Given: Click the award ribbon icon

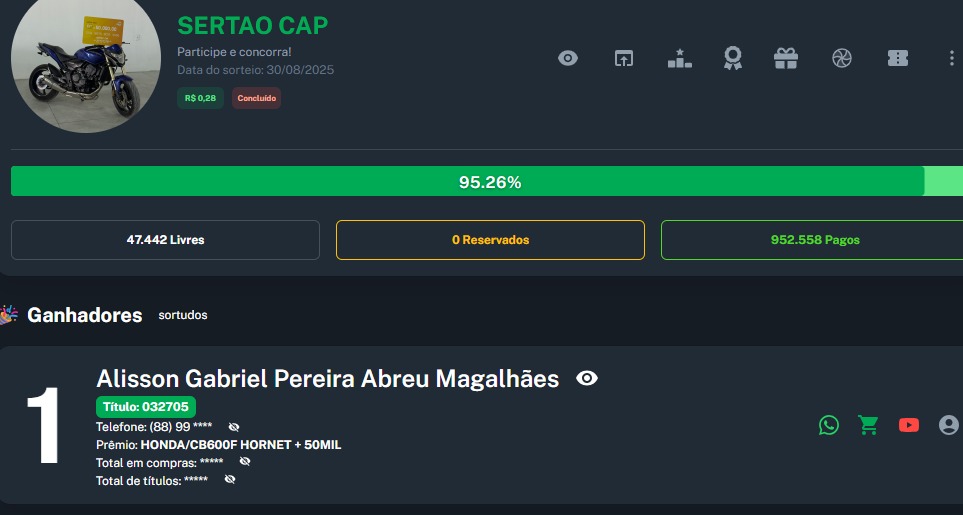Looking at the screenshot, I should click(733, 58).
